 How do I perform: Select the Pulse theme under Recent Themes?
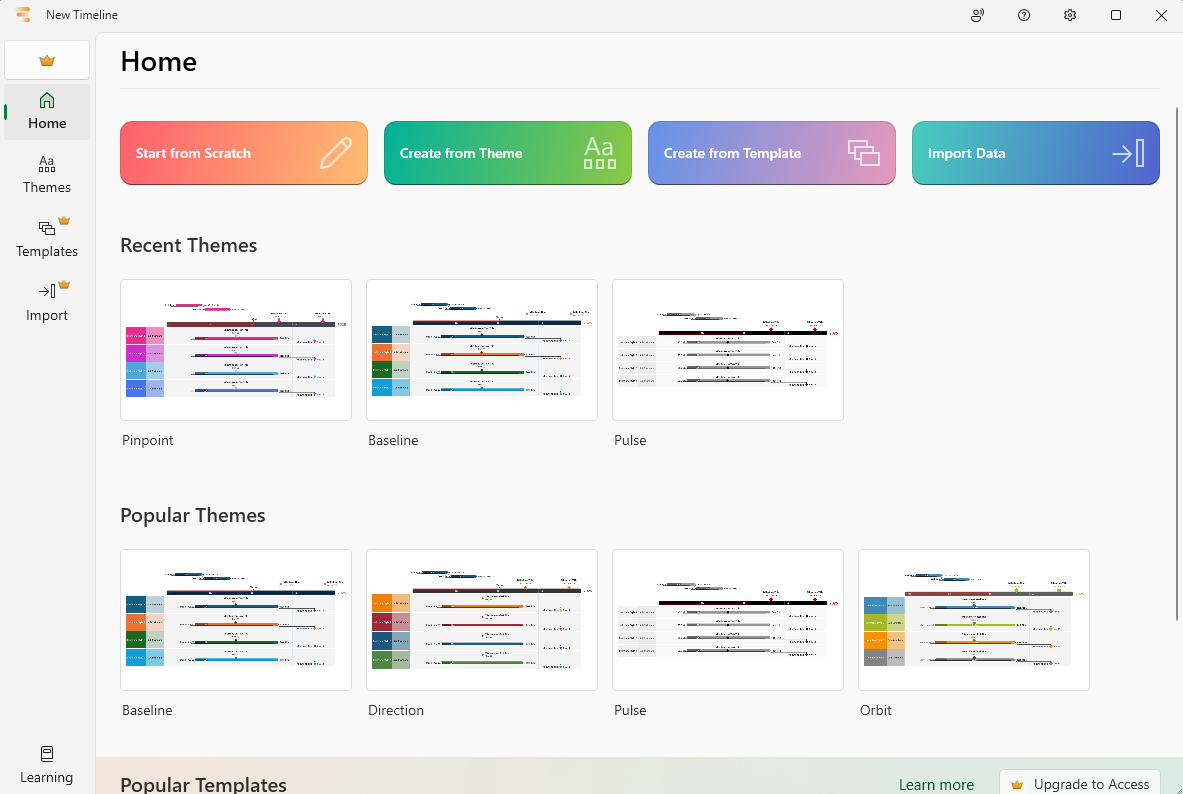[728, 350]
